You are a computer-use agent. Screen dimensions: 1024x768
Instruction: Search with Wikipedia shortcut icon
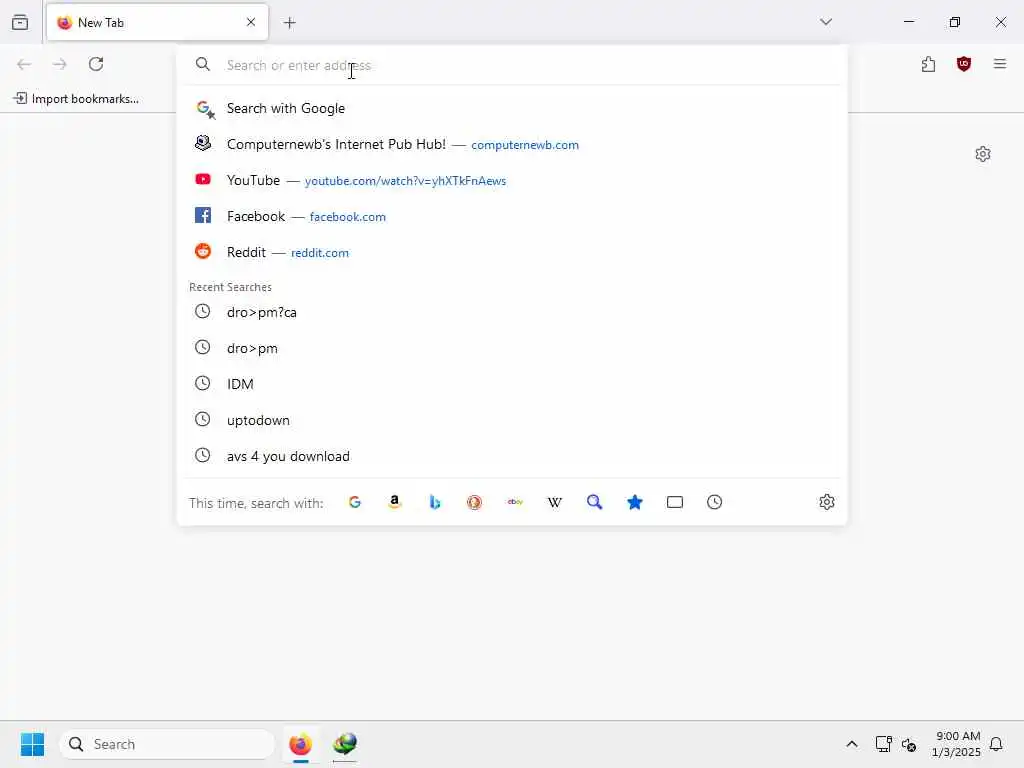coord(554,502)
